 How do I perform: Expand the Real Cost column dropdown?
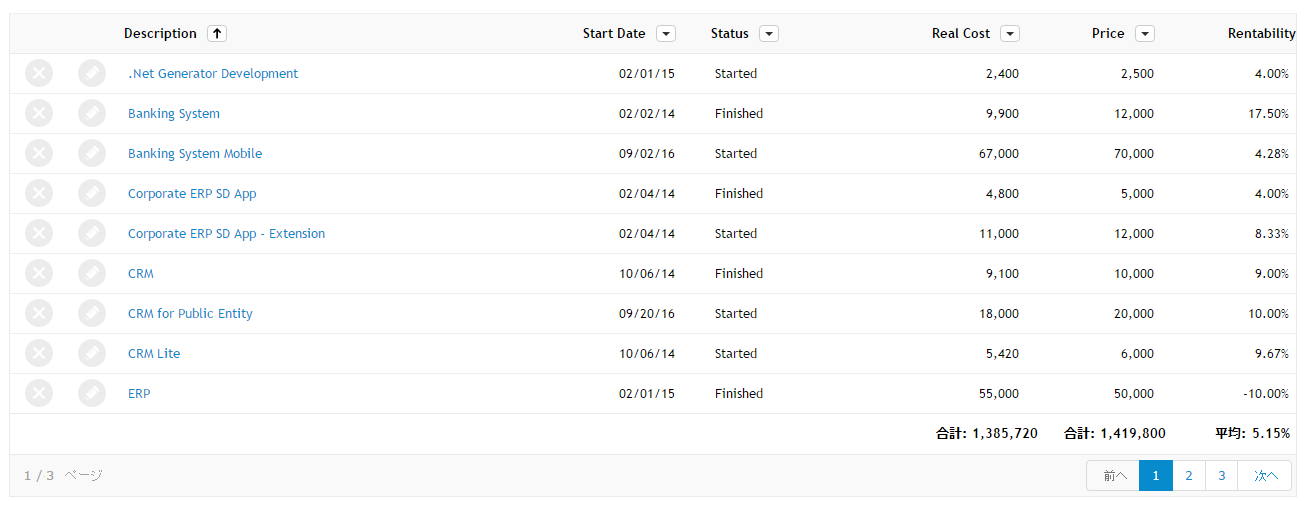point(1010,34)
